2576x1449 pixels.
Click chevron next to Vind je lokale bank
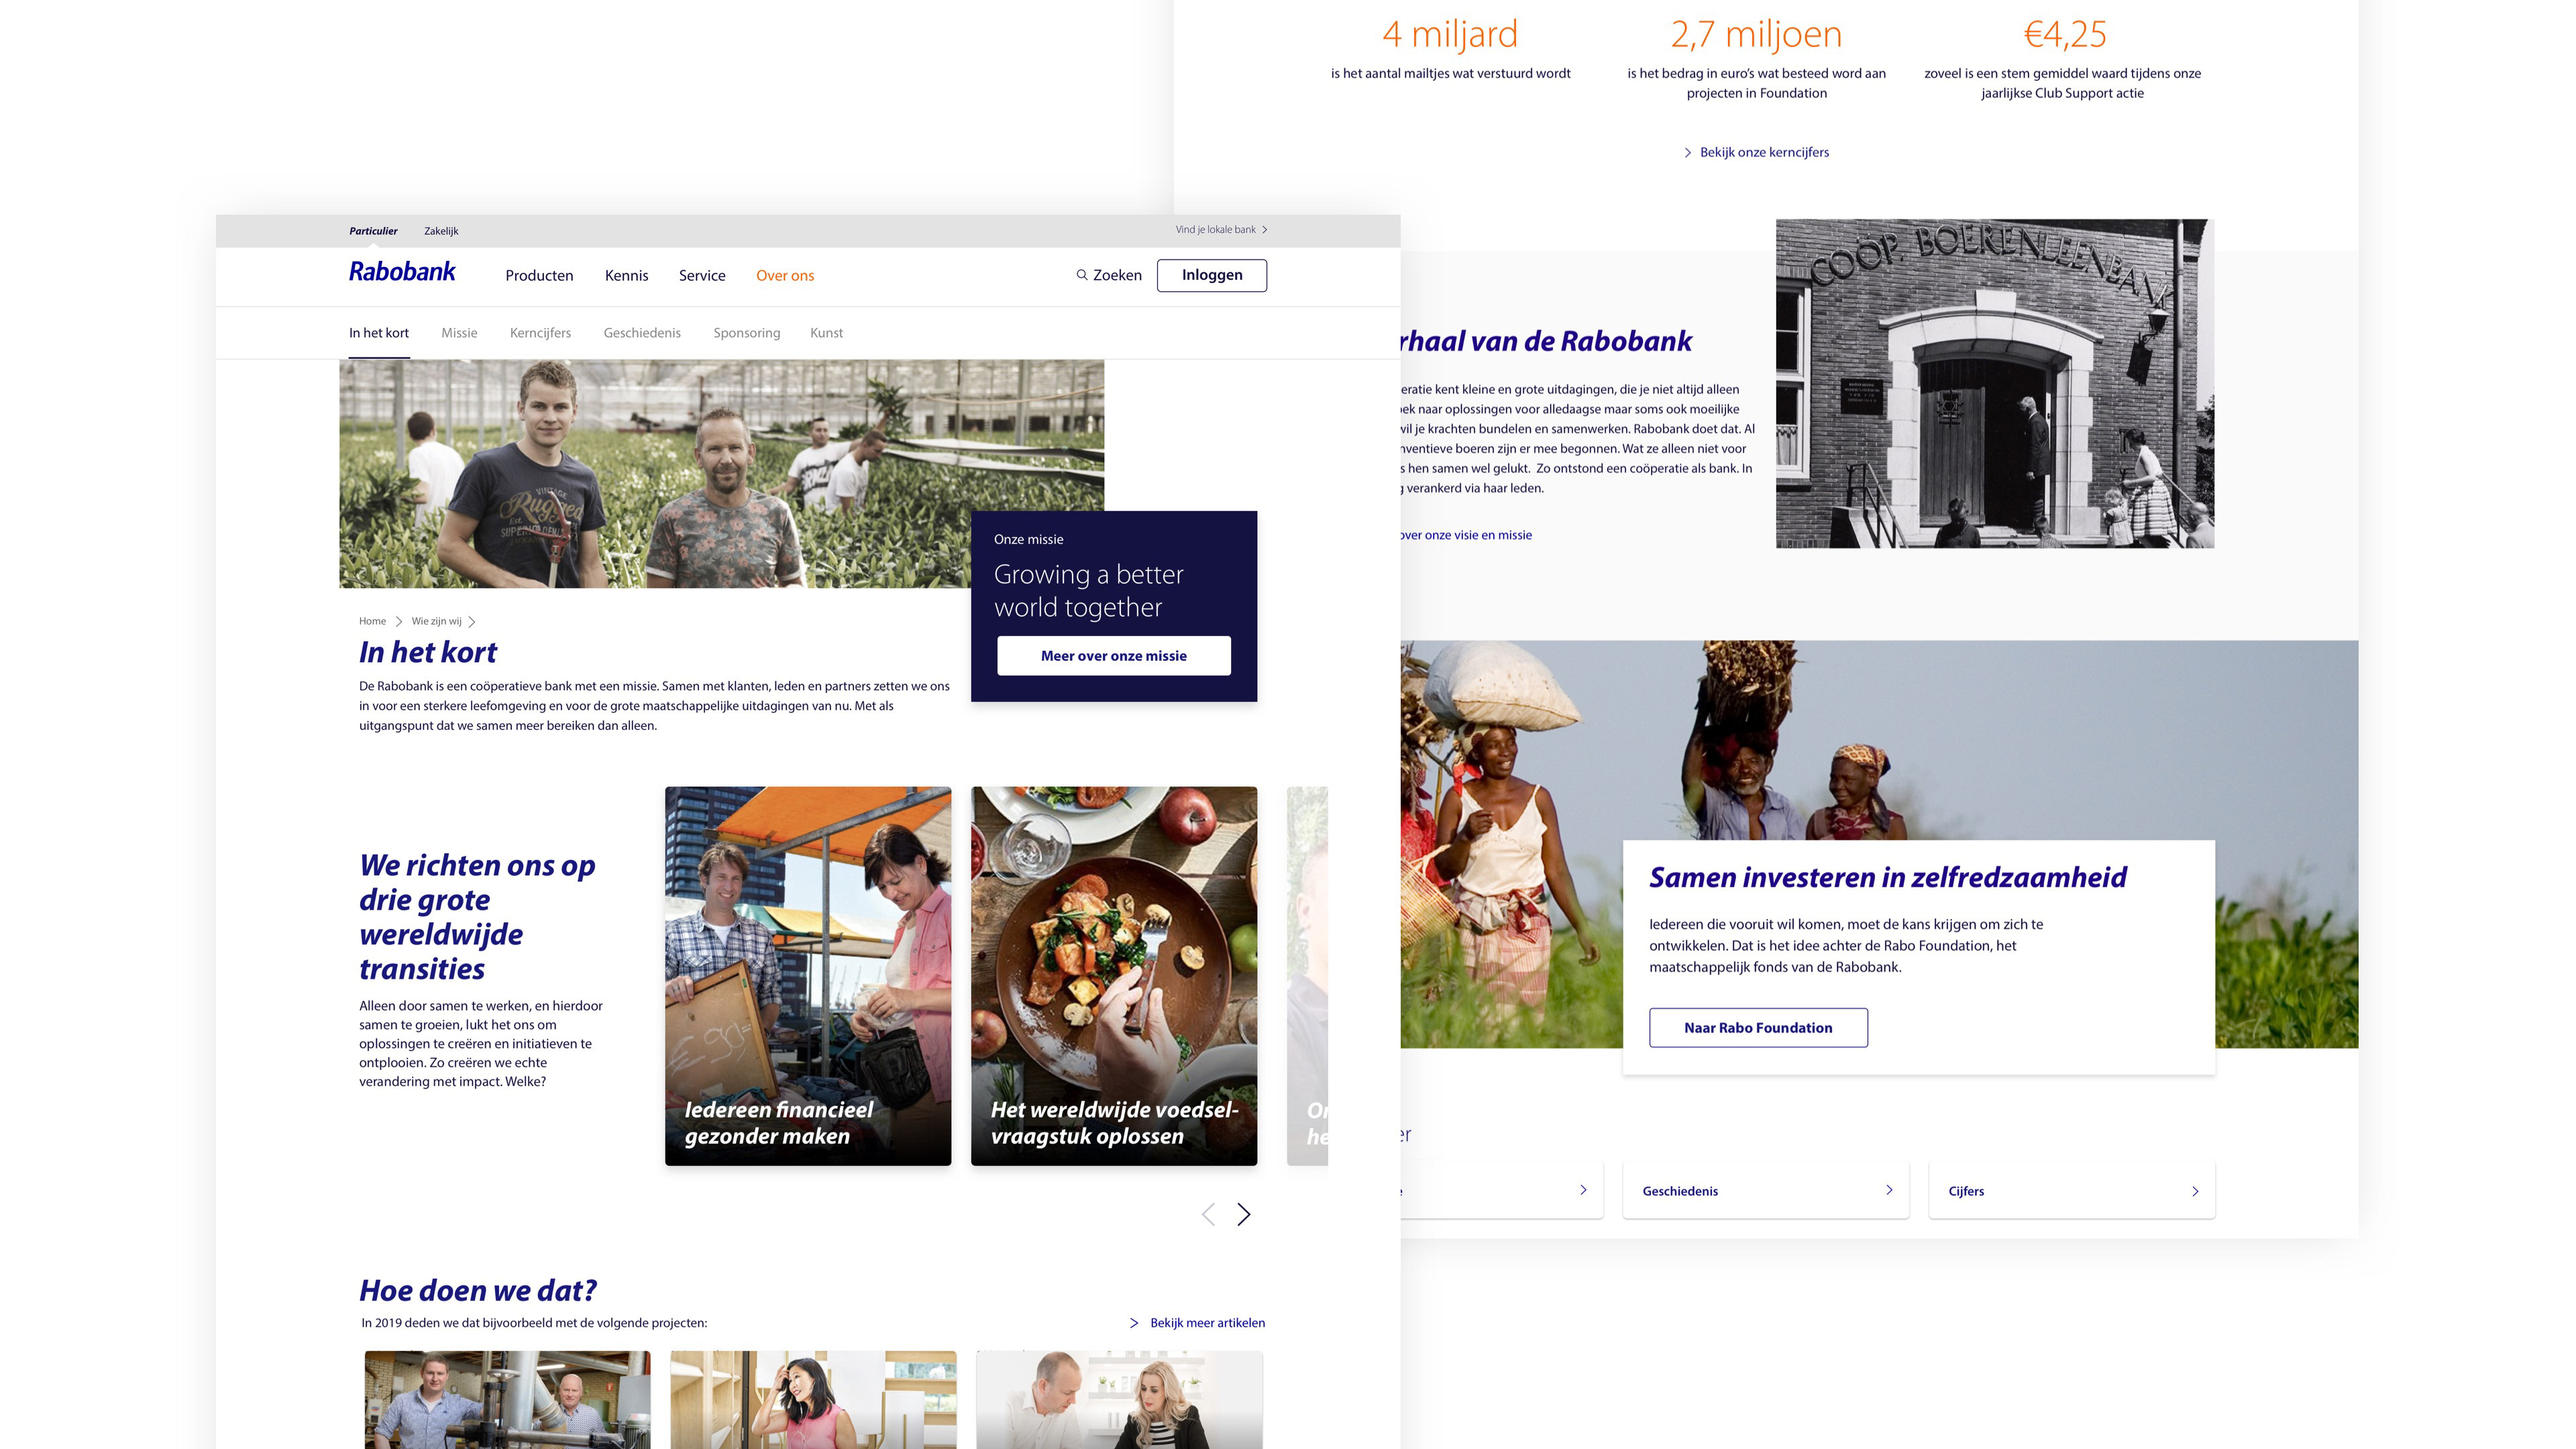pos(1265,230)
